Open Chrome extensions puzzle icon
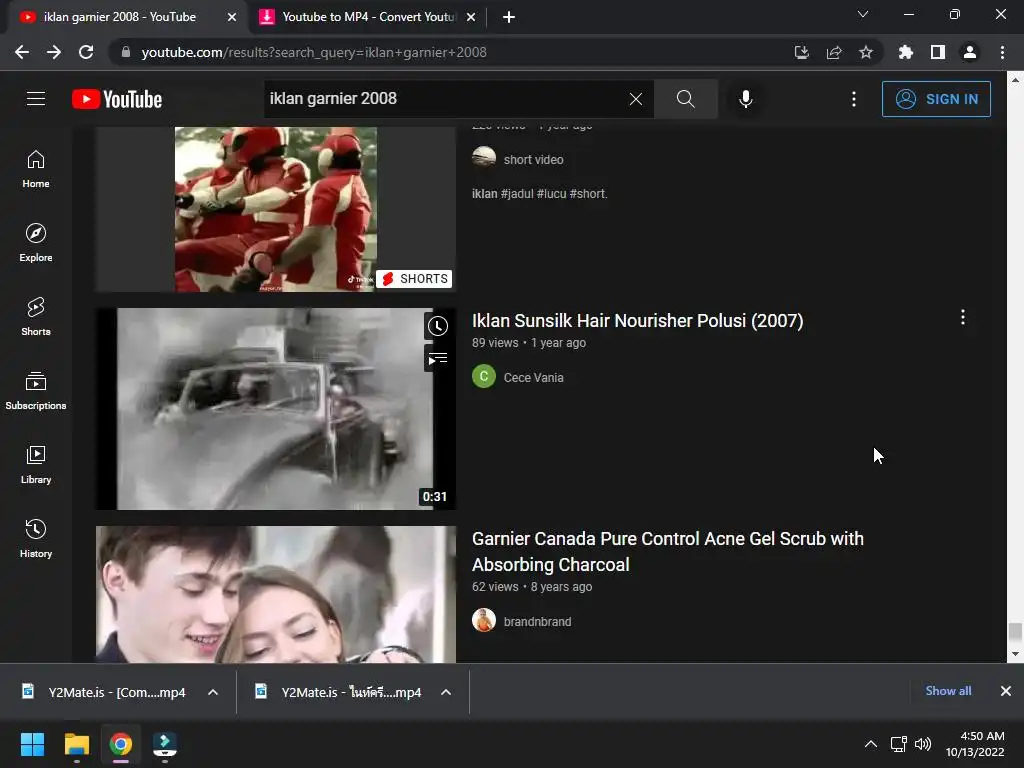 coord(905,52)
